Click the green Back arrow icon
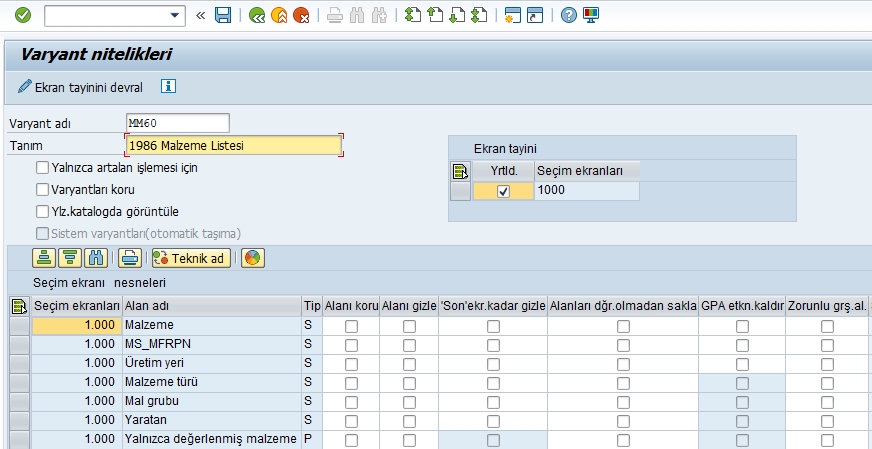872x449 pixels. point(257,15)
